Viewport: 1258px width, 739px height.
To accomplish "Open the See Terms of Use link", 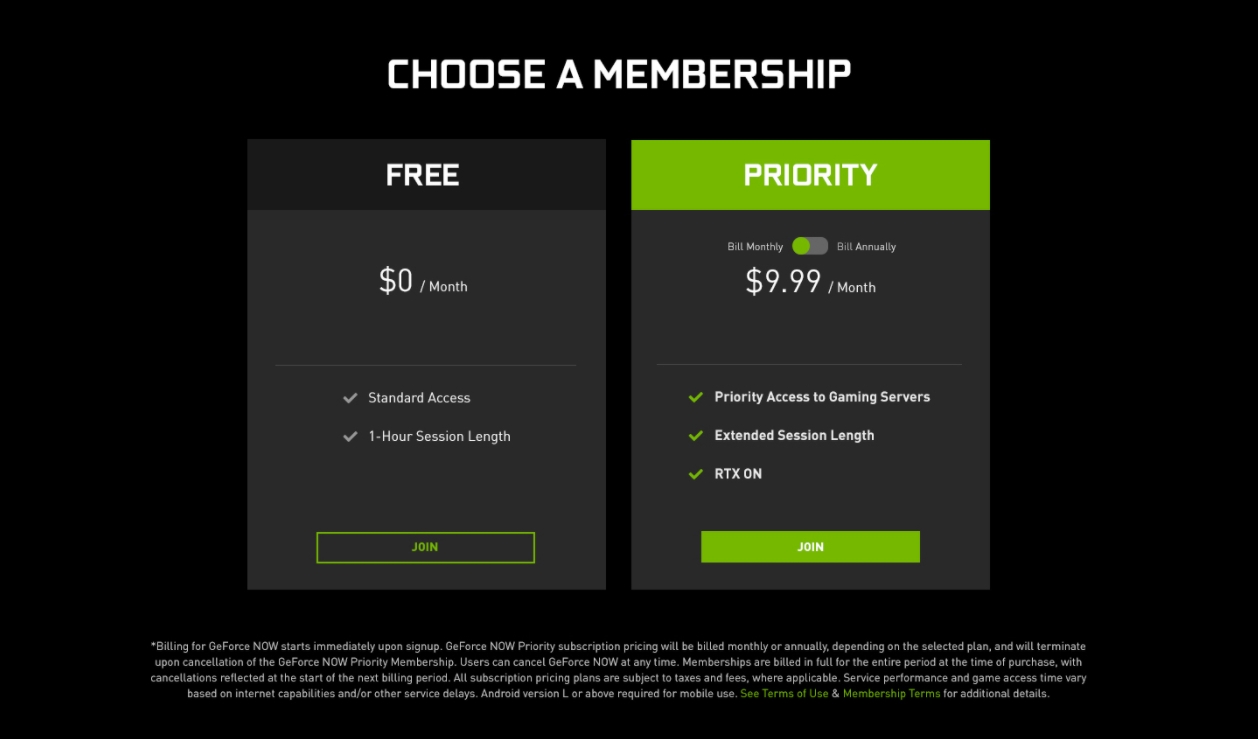I will coord(784,694).
